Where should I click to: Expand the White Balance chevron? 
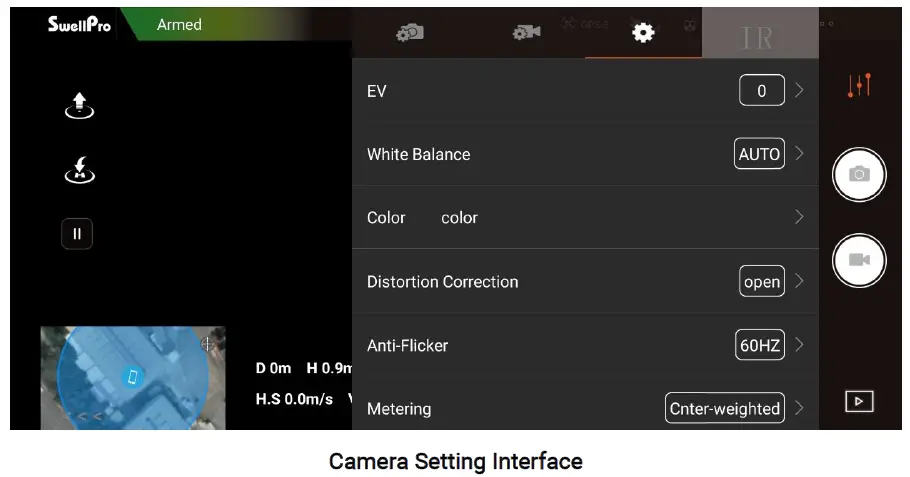tap(799, 154)
